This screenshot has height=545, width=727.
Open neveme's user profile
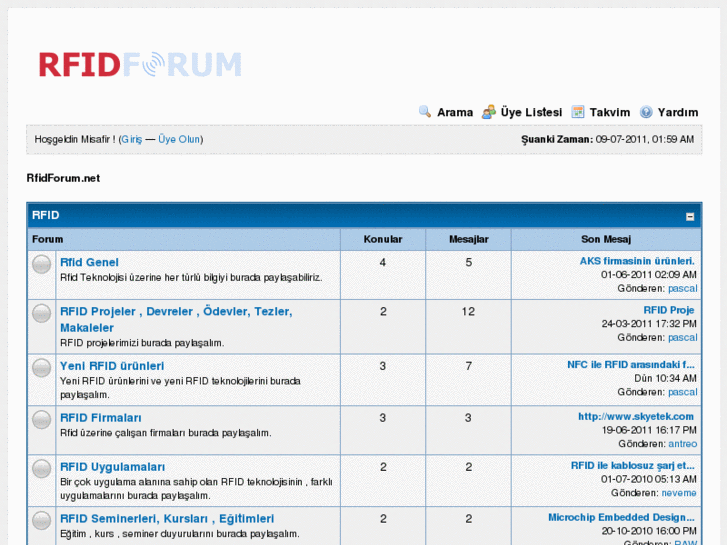pos(679,493)
